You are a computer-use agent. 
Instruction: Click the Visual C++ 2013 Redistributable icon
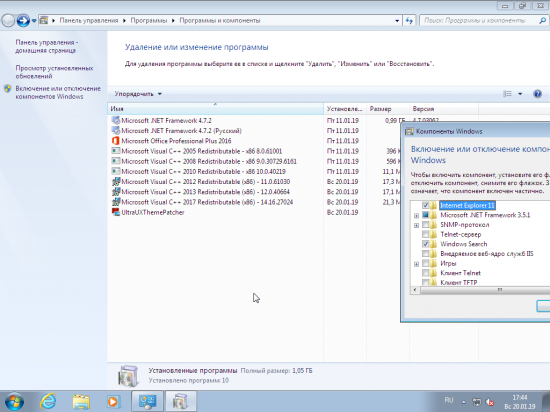tap(115, 192)
